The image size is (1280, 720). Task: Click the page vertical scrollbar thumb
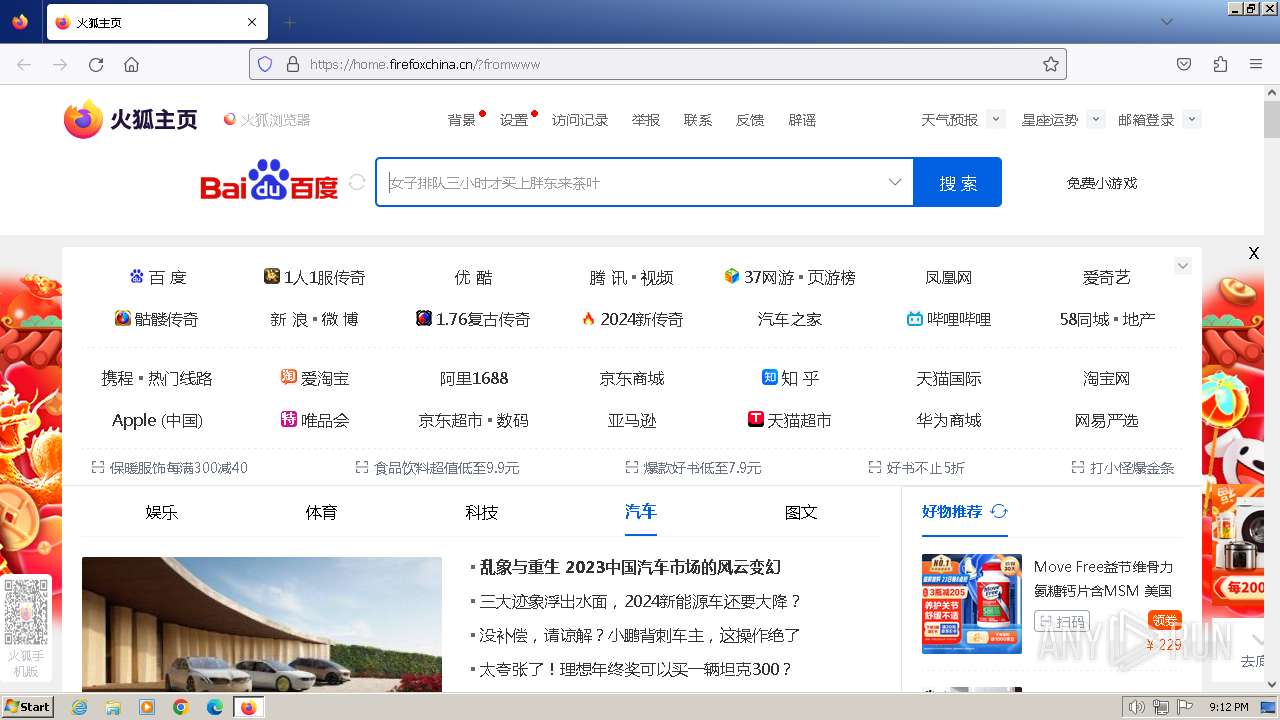(1271, 120)
